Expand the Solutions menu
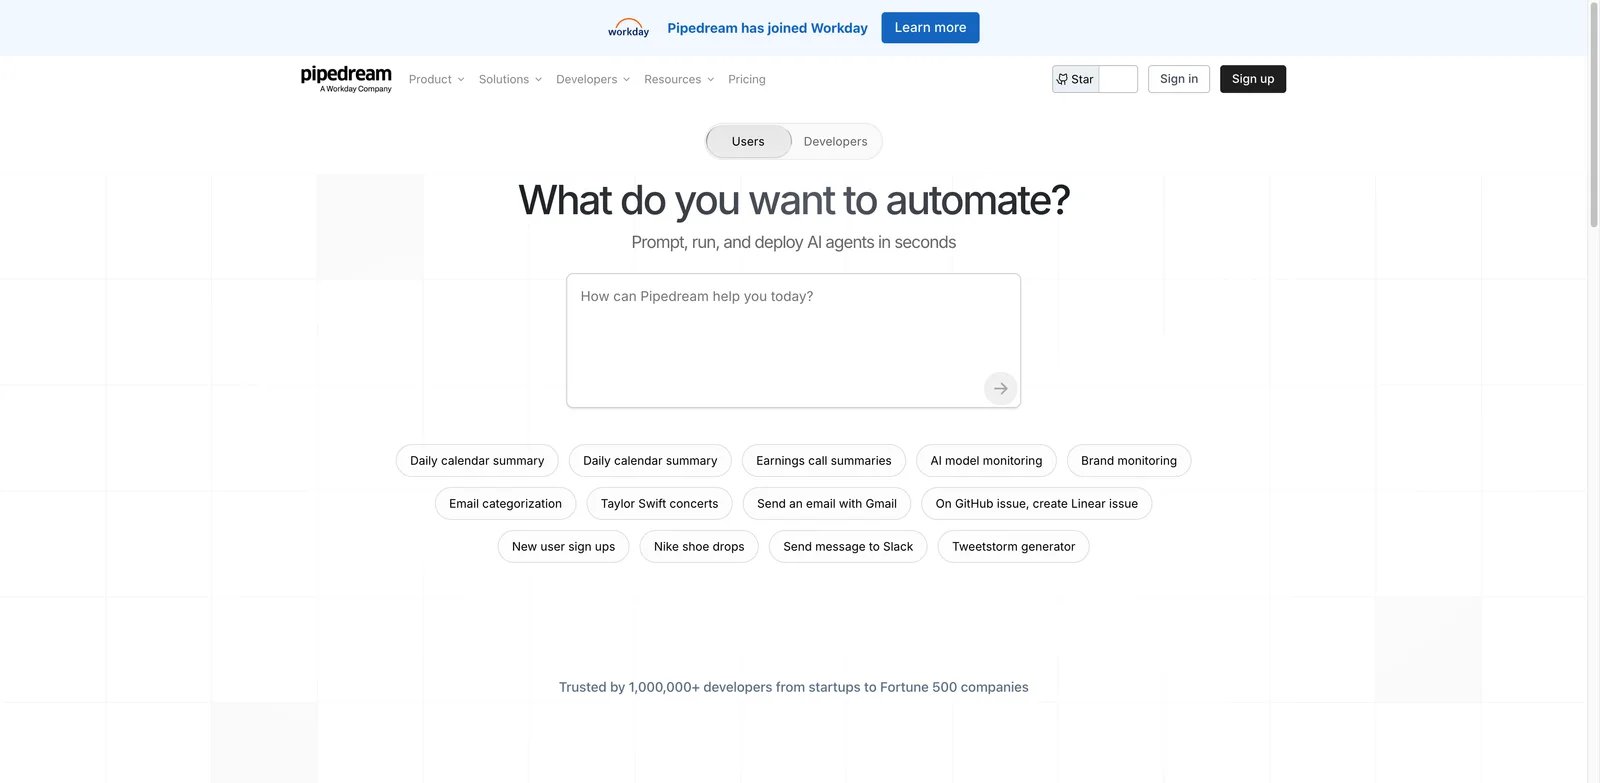The height and width of the screenshot is (783, 1600). 510,79
